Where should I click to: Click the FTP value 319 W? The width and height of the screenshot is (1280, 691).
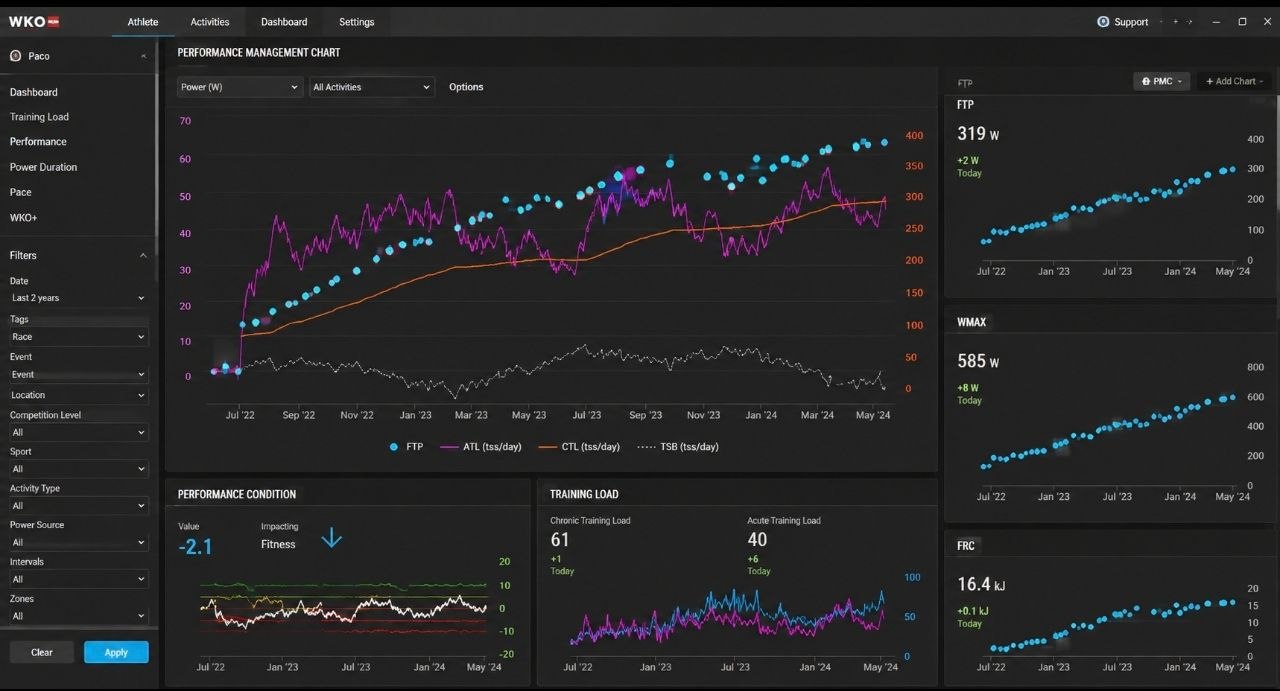pos(978,134)
